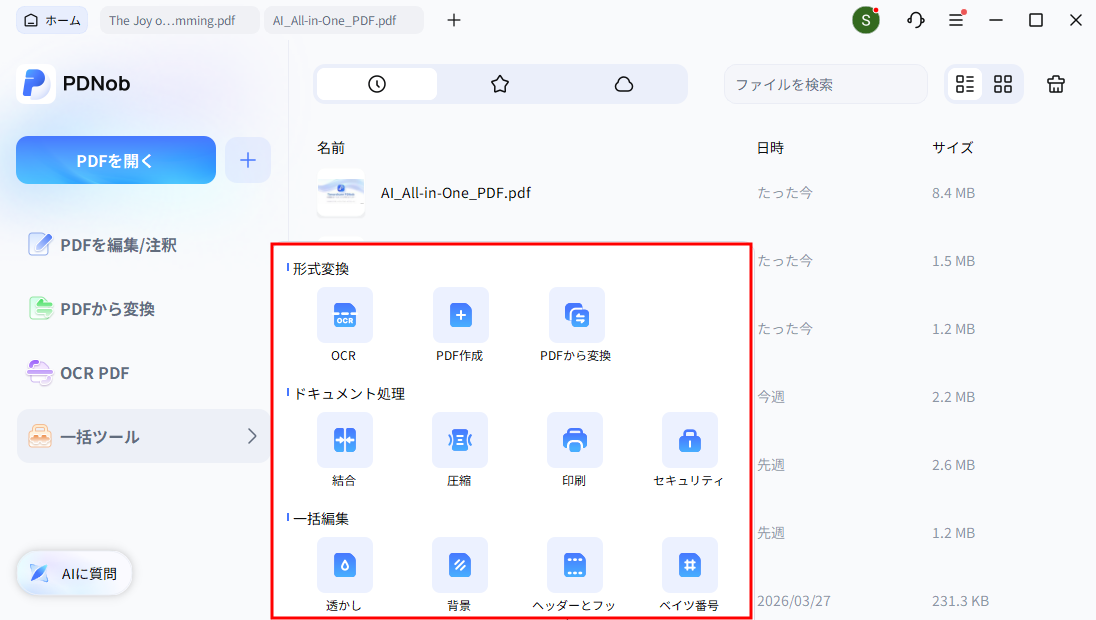The image size is (1096, 620).
Task: Select the セキュリティ (Security) tool
Action: 690,440
